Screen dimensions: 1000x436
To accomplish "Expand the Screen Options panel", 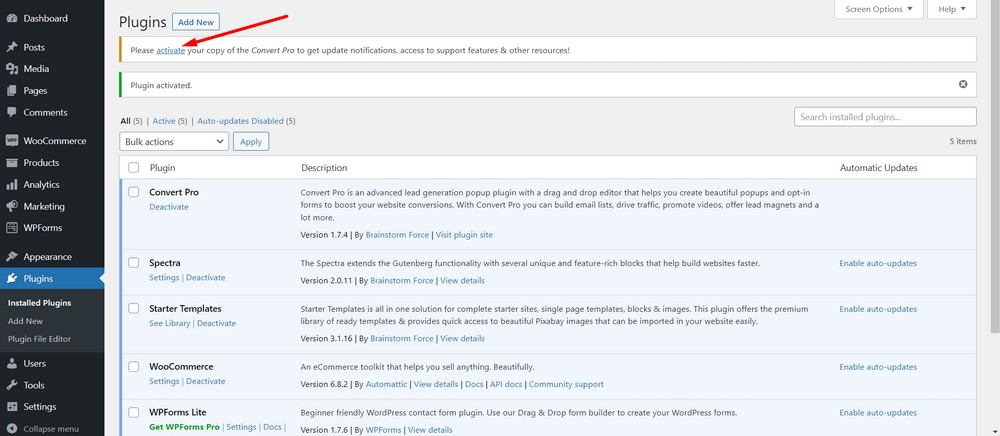I will [879, 9].
